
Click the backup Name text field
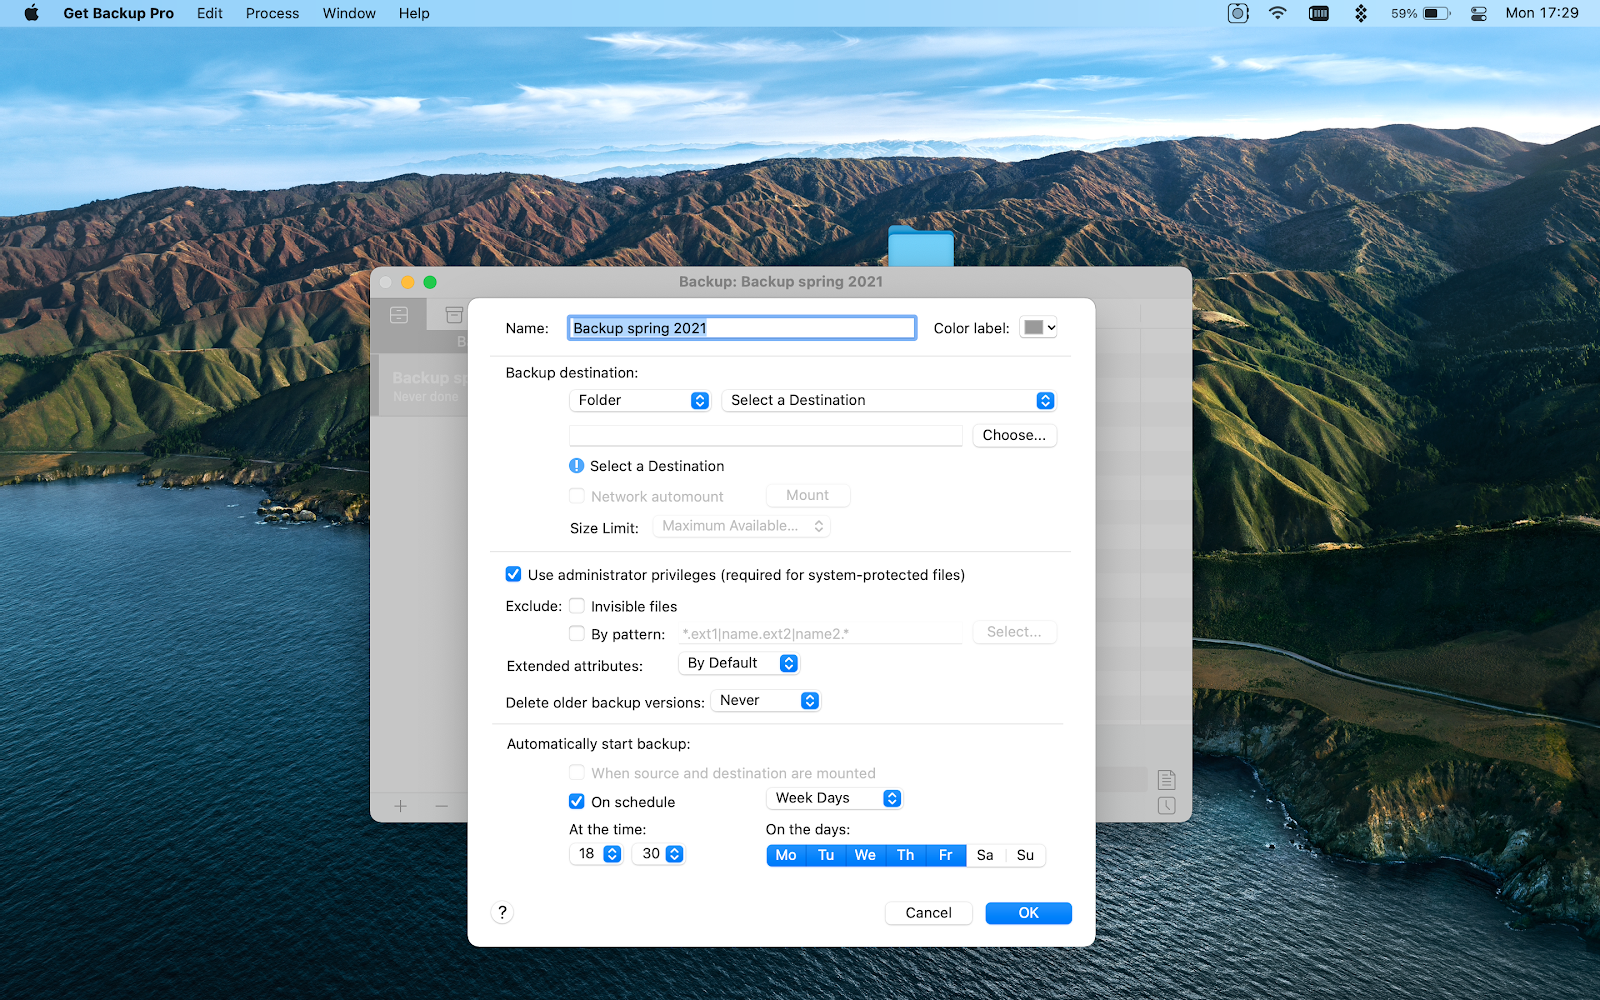(742, 328)
